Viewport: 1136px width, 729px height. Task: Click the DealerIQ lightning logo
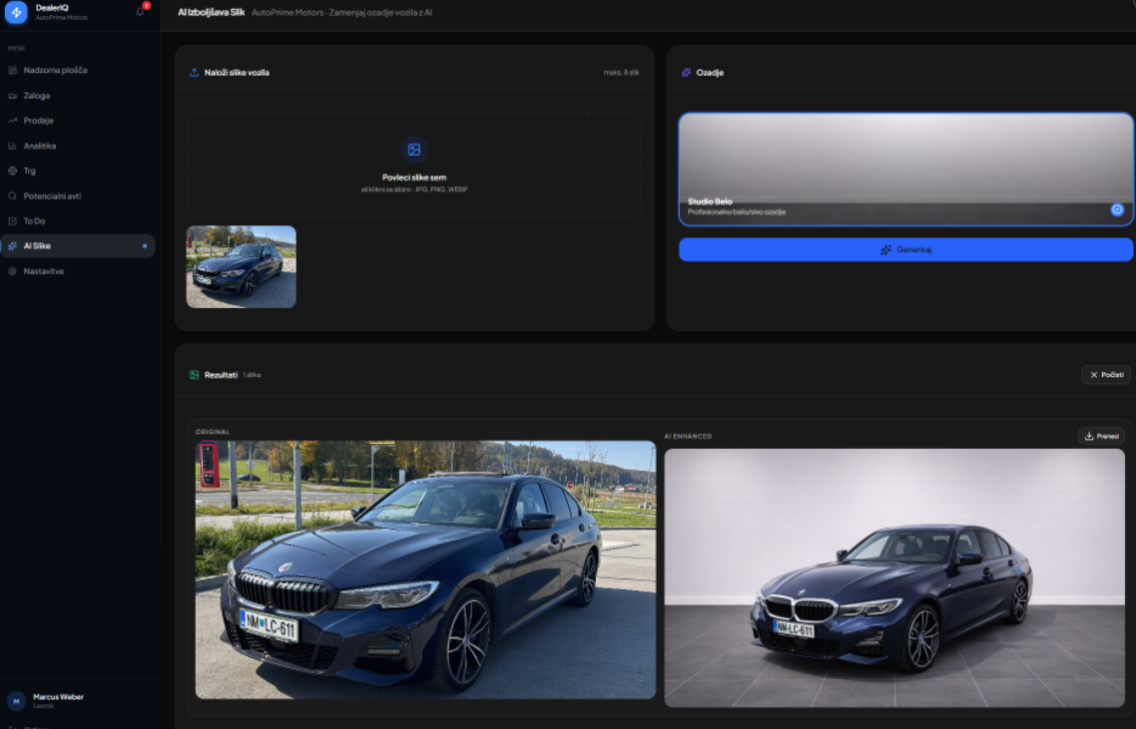click(16, 12)
